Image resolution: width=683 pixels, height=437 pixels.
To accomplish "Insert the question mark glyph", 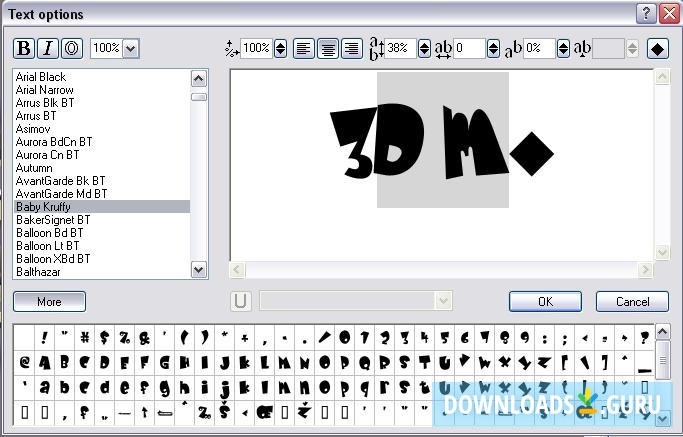I will (x=645, y=337).
